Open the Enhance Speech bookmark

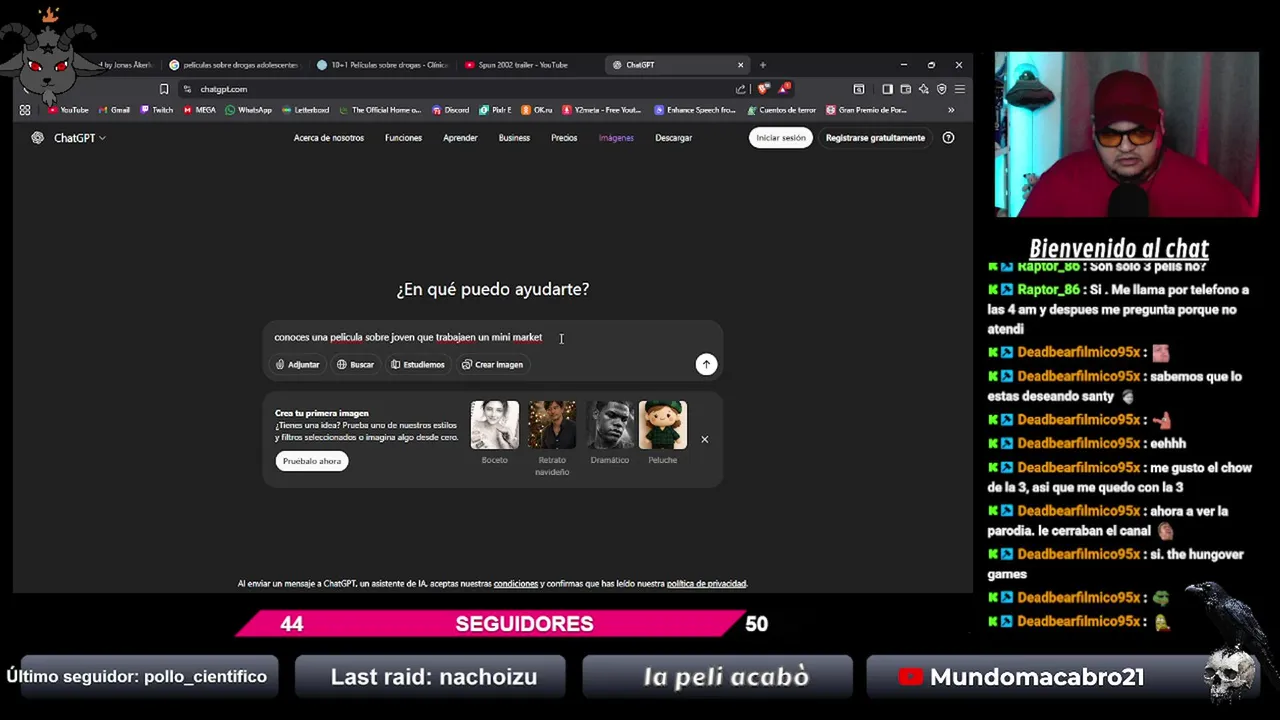pyautogui.click(x=695, y=110)
